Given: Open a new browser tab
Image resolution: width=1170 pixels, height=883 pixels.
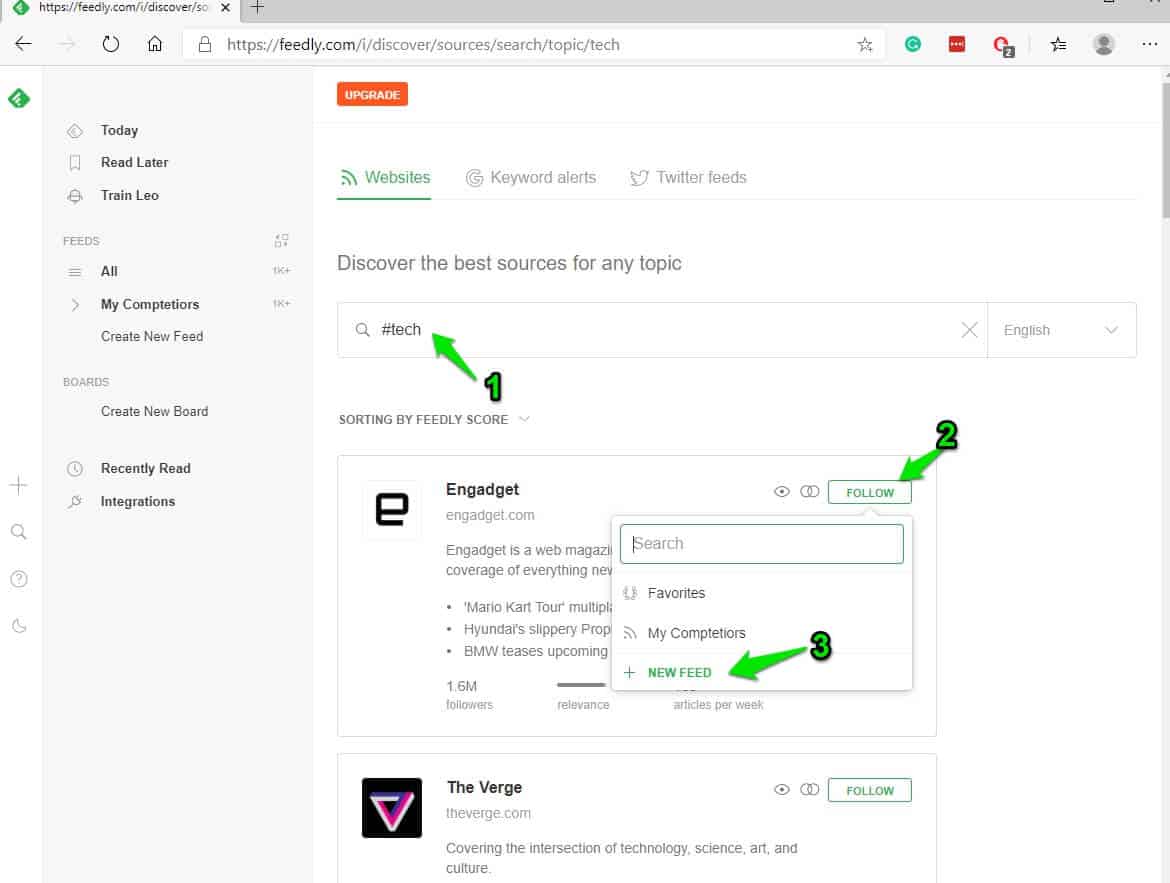Looking at the screenshot, I should point(257,7).
